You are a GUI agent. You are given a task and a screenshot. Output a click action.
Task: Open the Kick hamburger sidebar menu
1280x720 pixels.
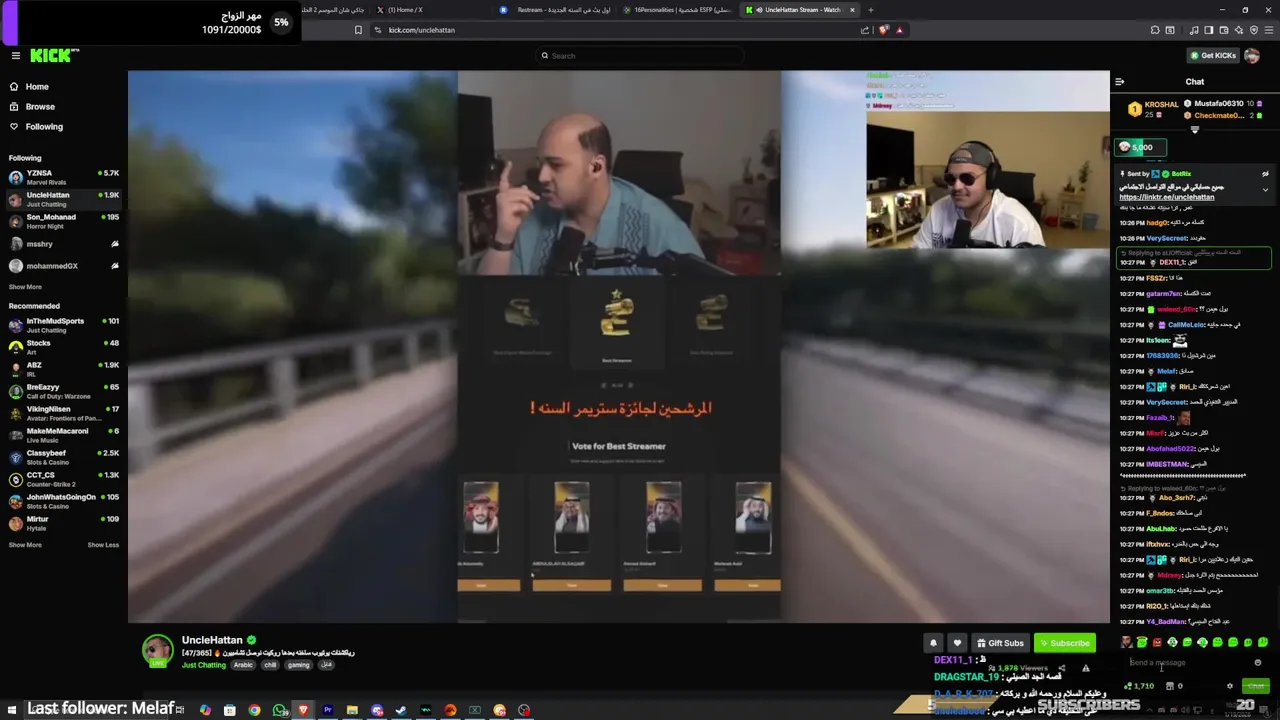(15, 56)
